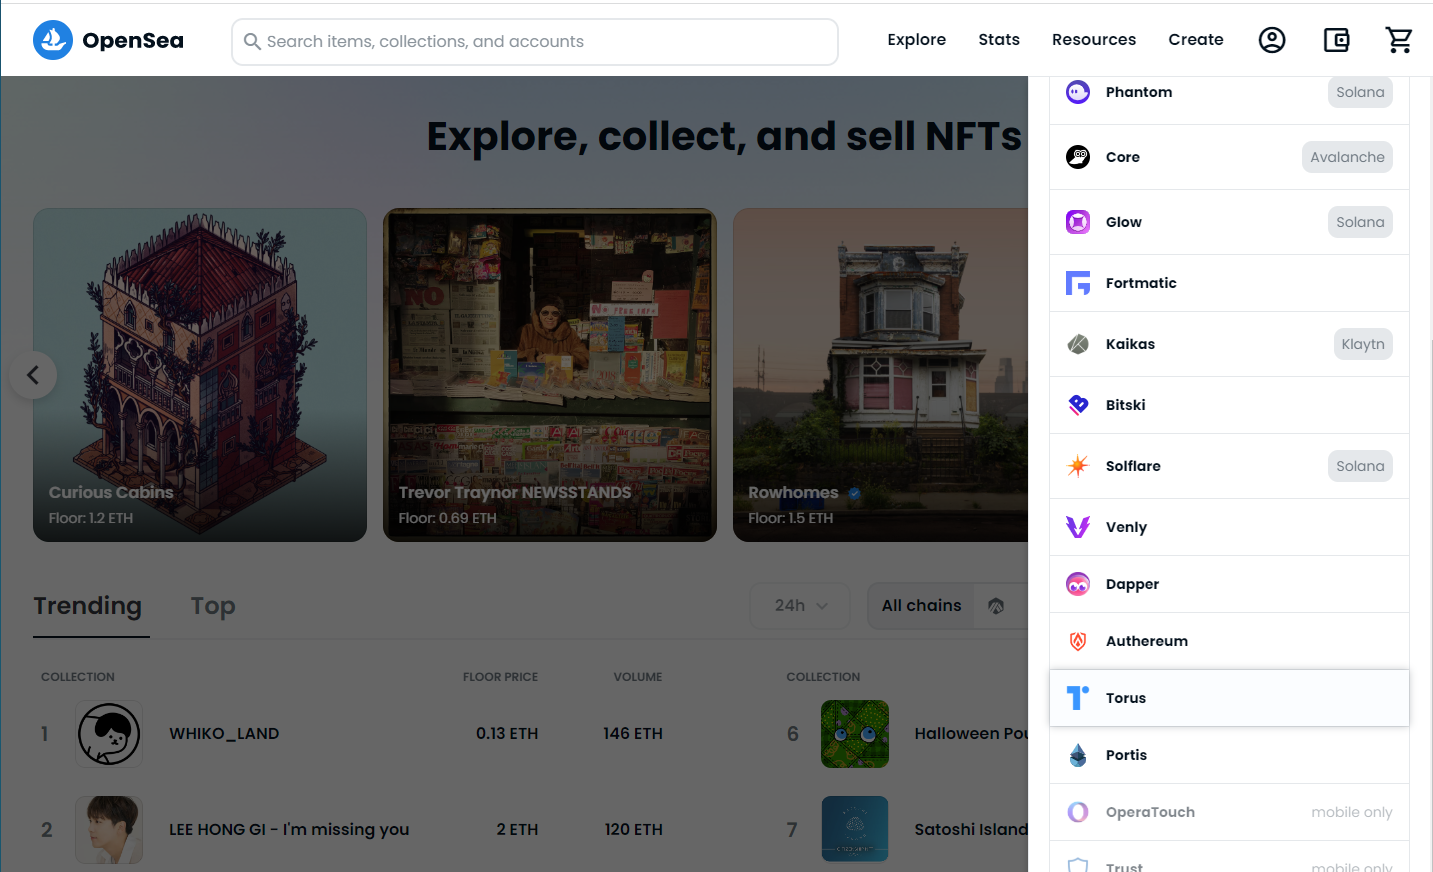1433x872 pixels.
Task: Click Fortmatic wallet label
Action: click(x=1141, y=283)
